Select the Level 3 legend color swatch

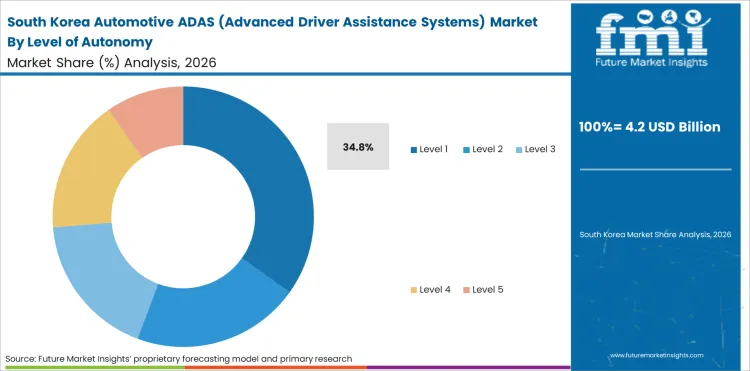coord(519,150)
